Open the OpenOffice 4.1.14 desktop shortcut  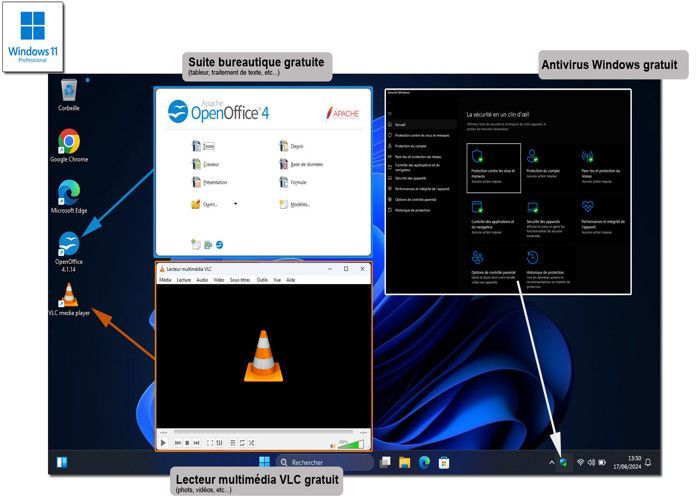coord(69,252)
